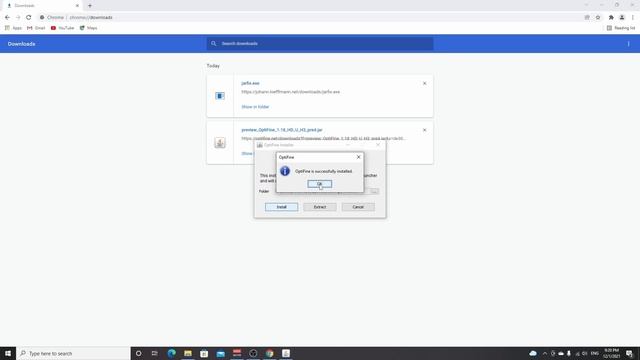640x360 pixels.
Task: Click the weather cloud icon in the tray
Action: [533, 353]
